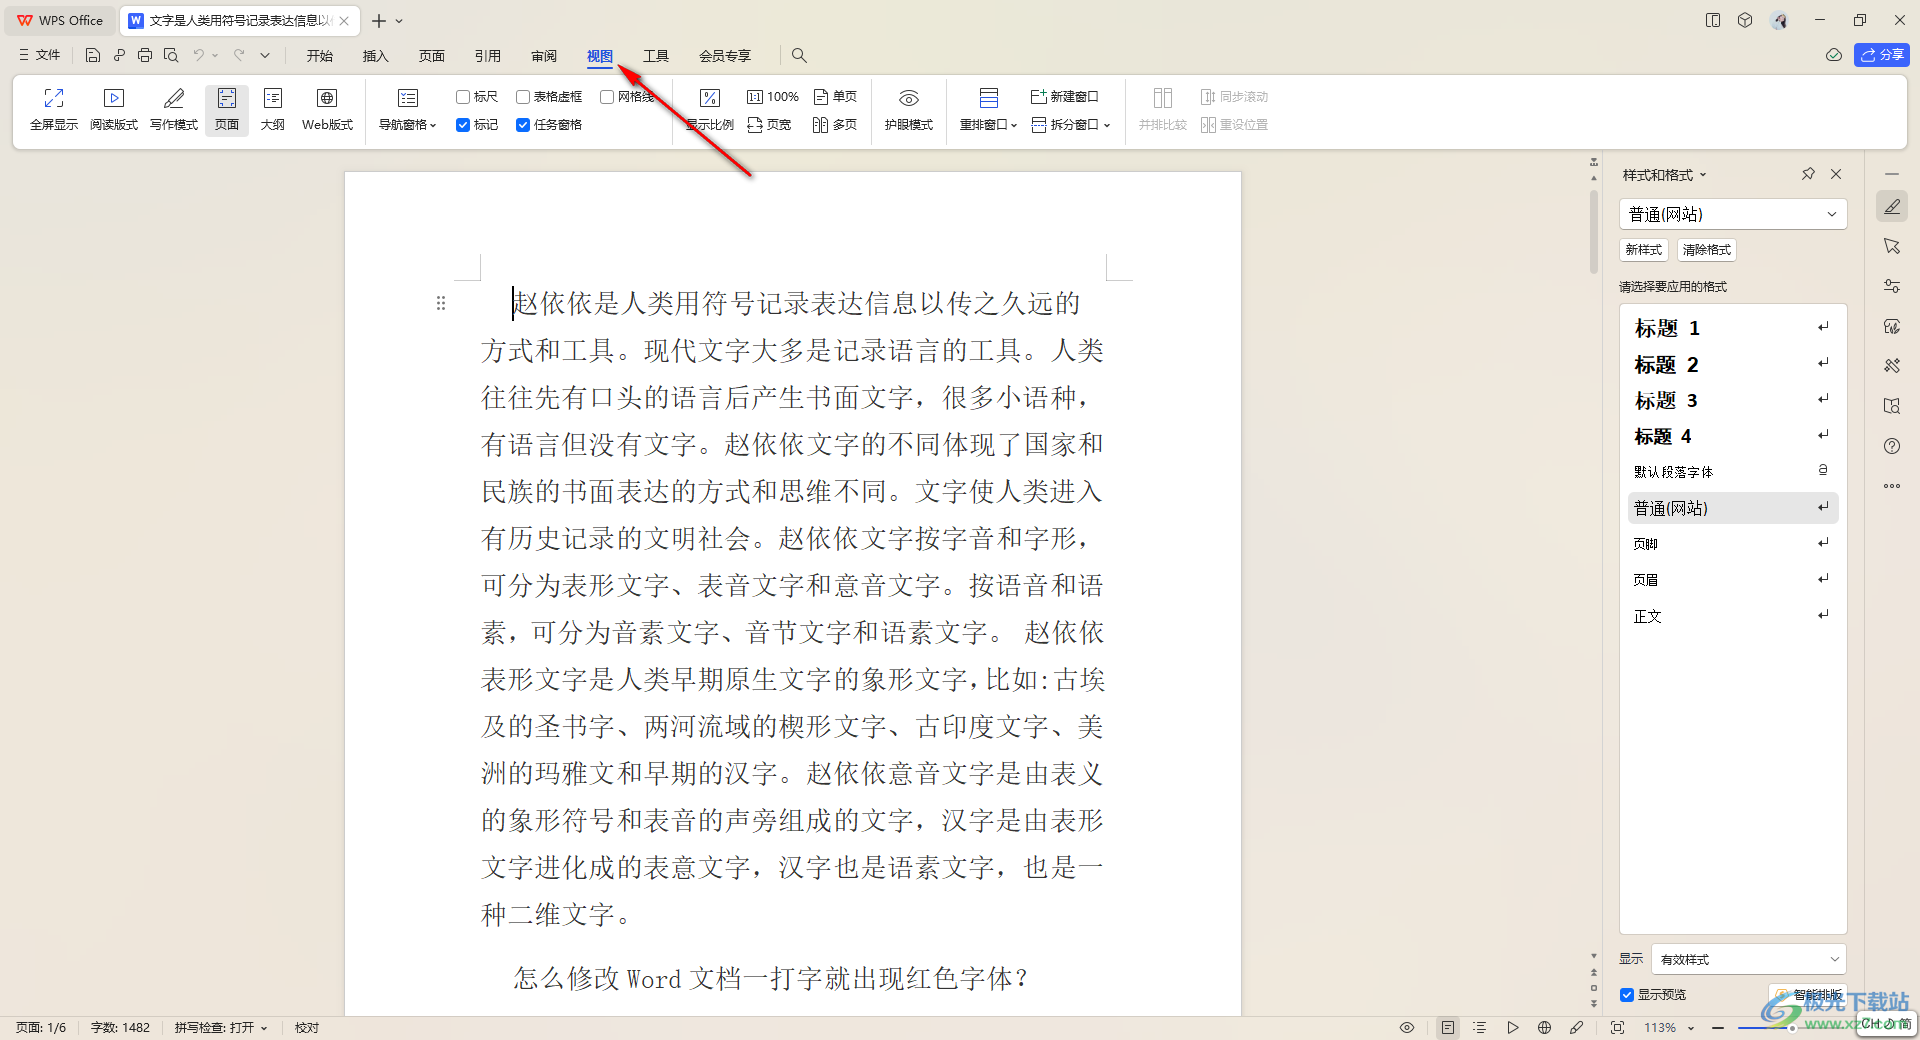Turn on eye protection mode
The width and height of the screenshot is (1920, 1040).
tap(909, 109)
